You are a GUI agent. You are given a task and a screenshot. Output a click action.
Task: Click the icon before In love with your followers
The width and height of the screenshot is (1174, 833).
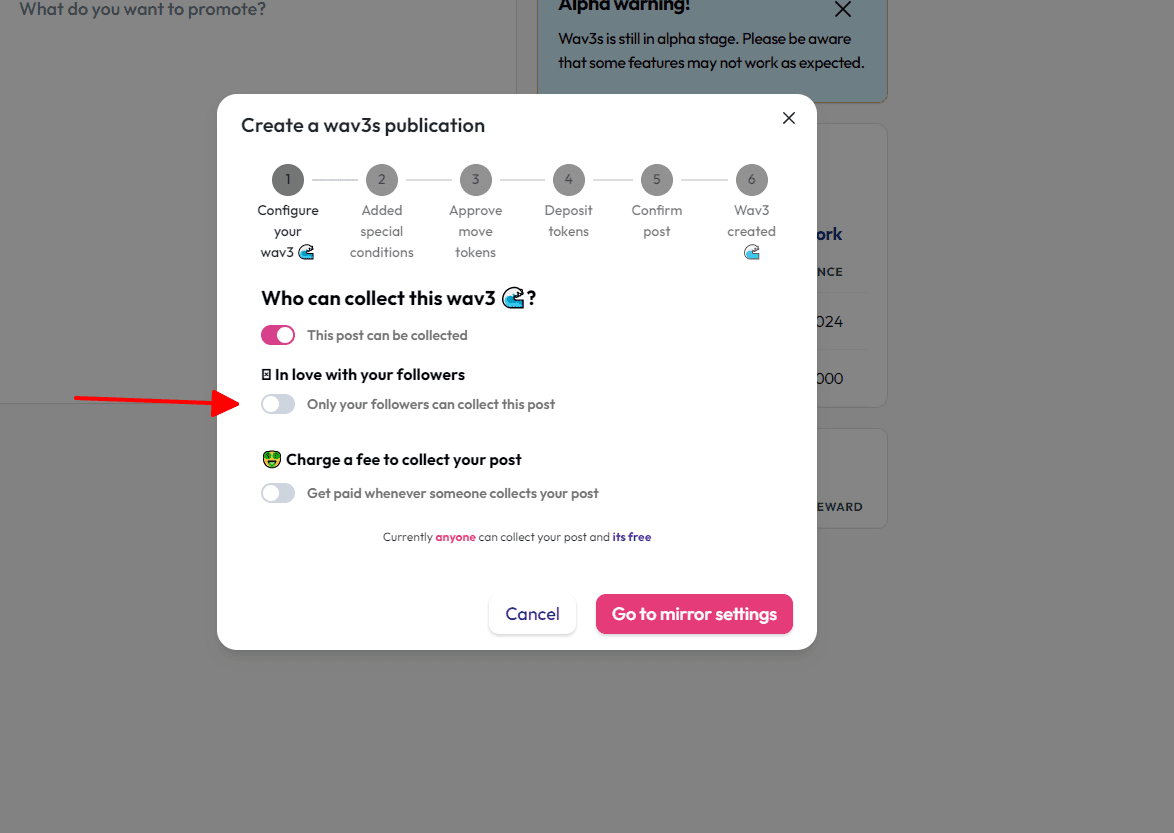266,375
